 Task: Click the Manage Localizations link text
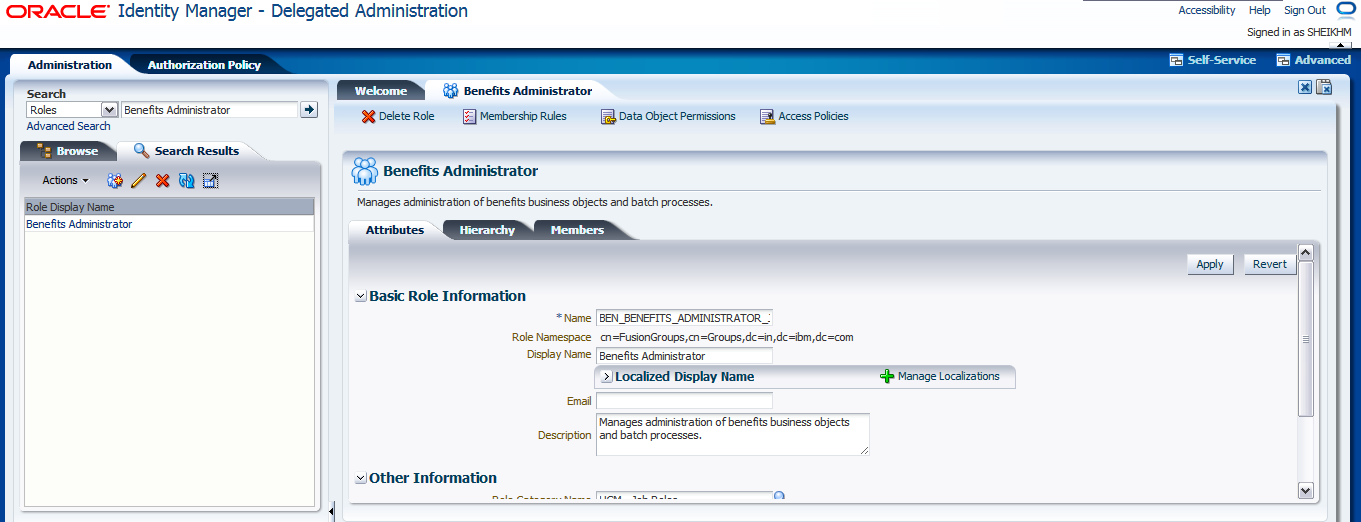949,376
